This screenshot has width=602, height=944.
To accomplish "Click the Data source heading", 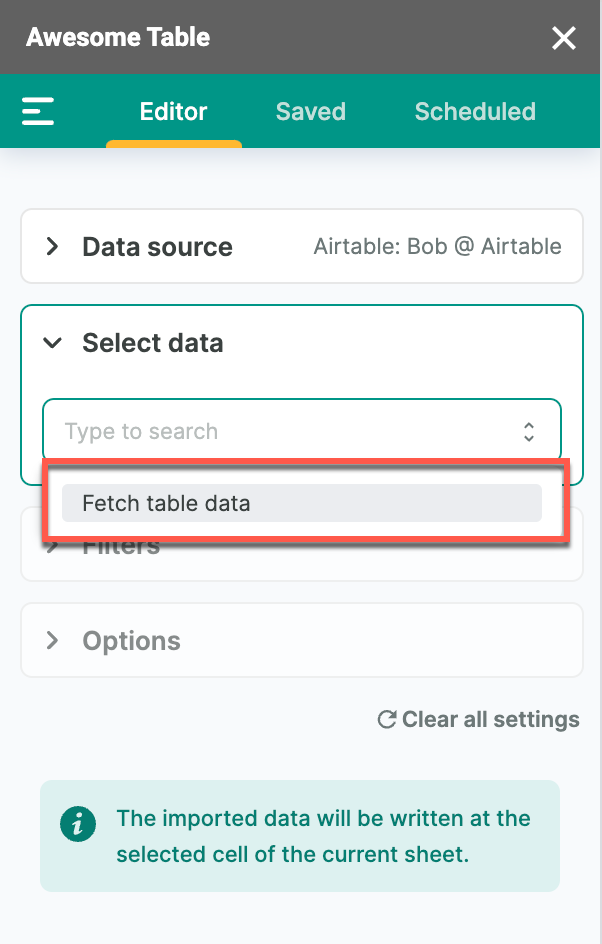I will coord(157,247).
